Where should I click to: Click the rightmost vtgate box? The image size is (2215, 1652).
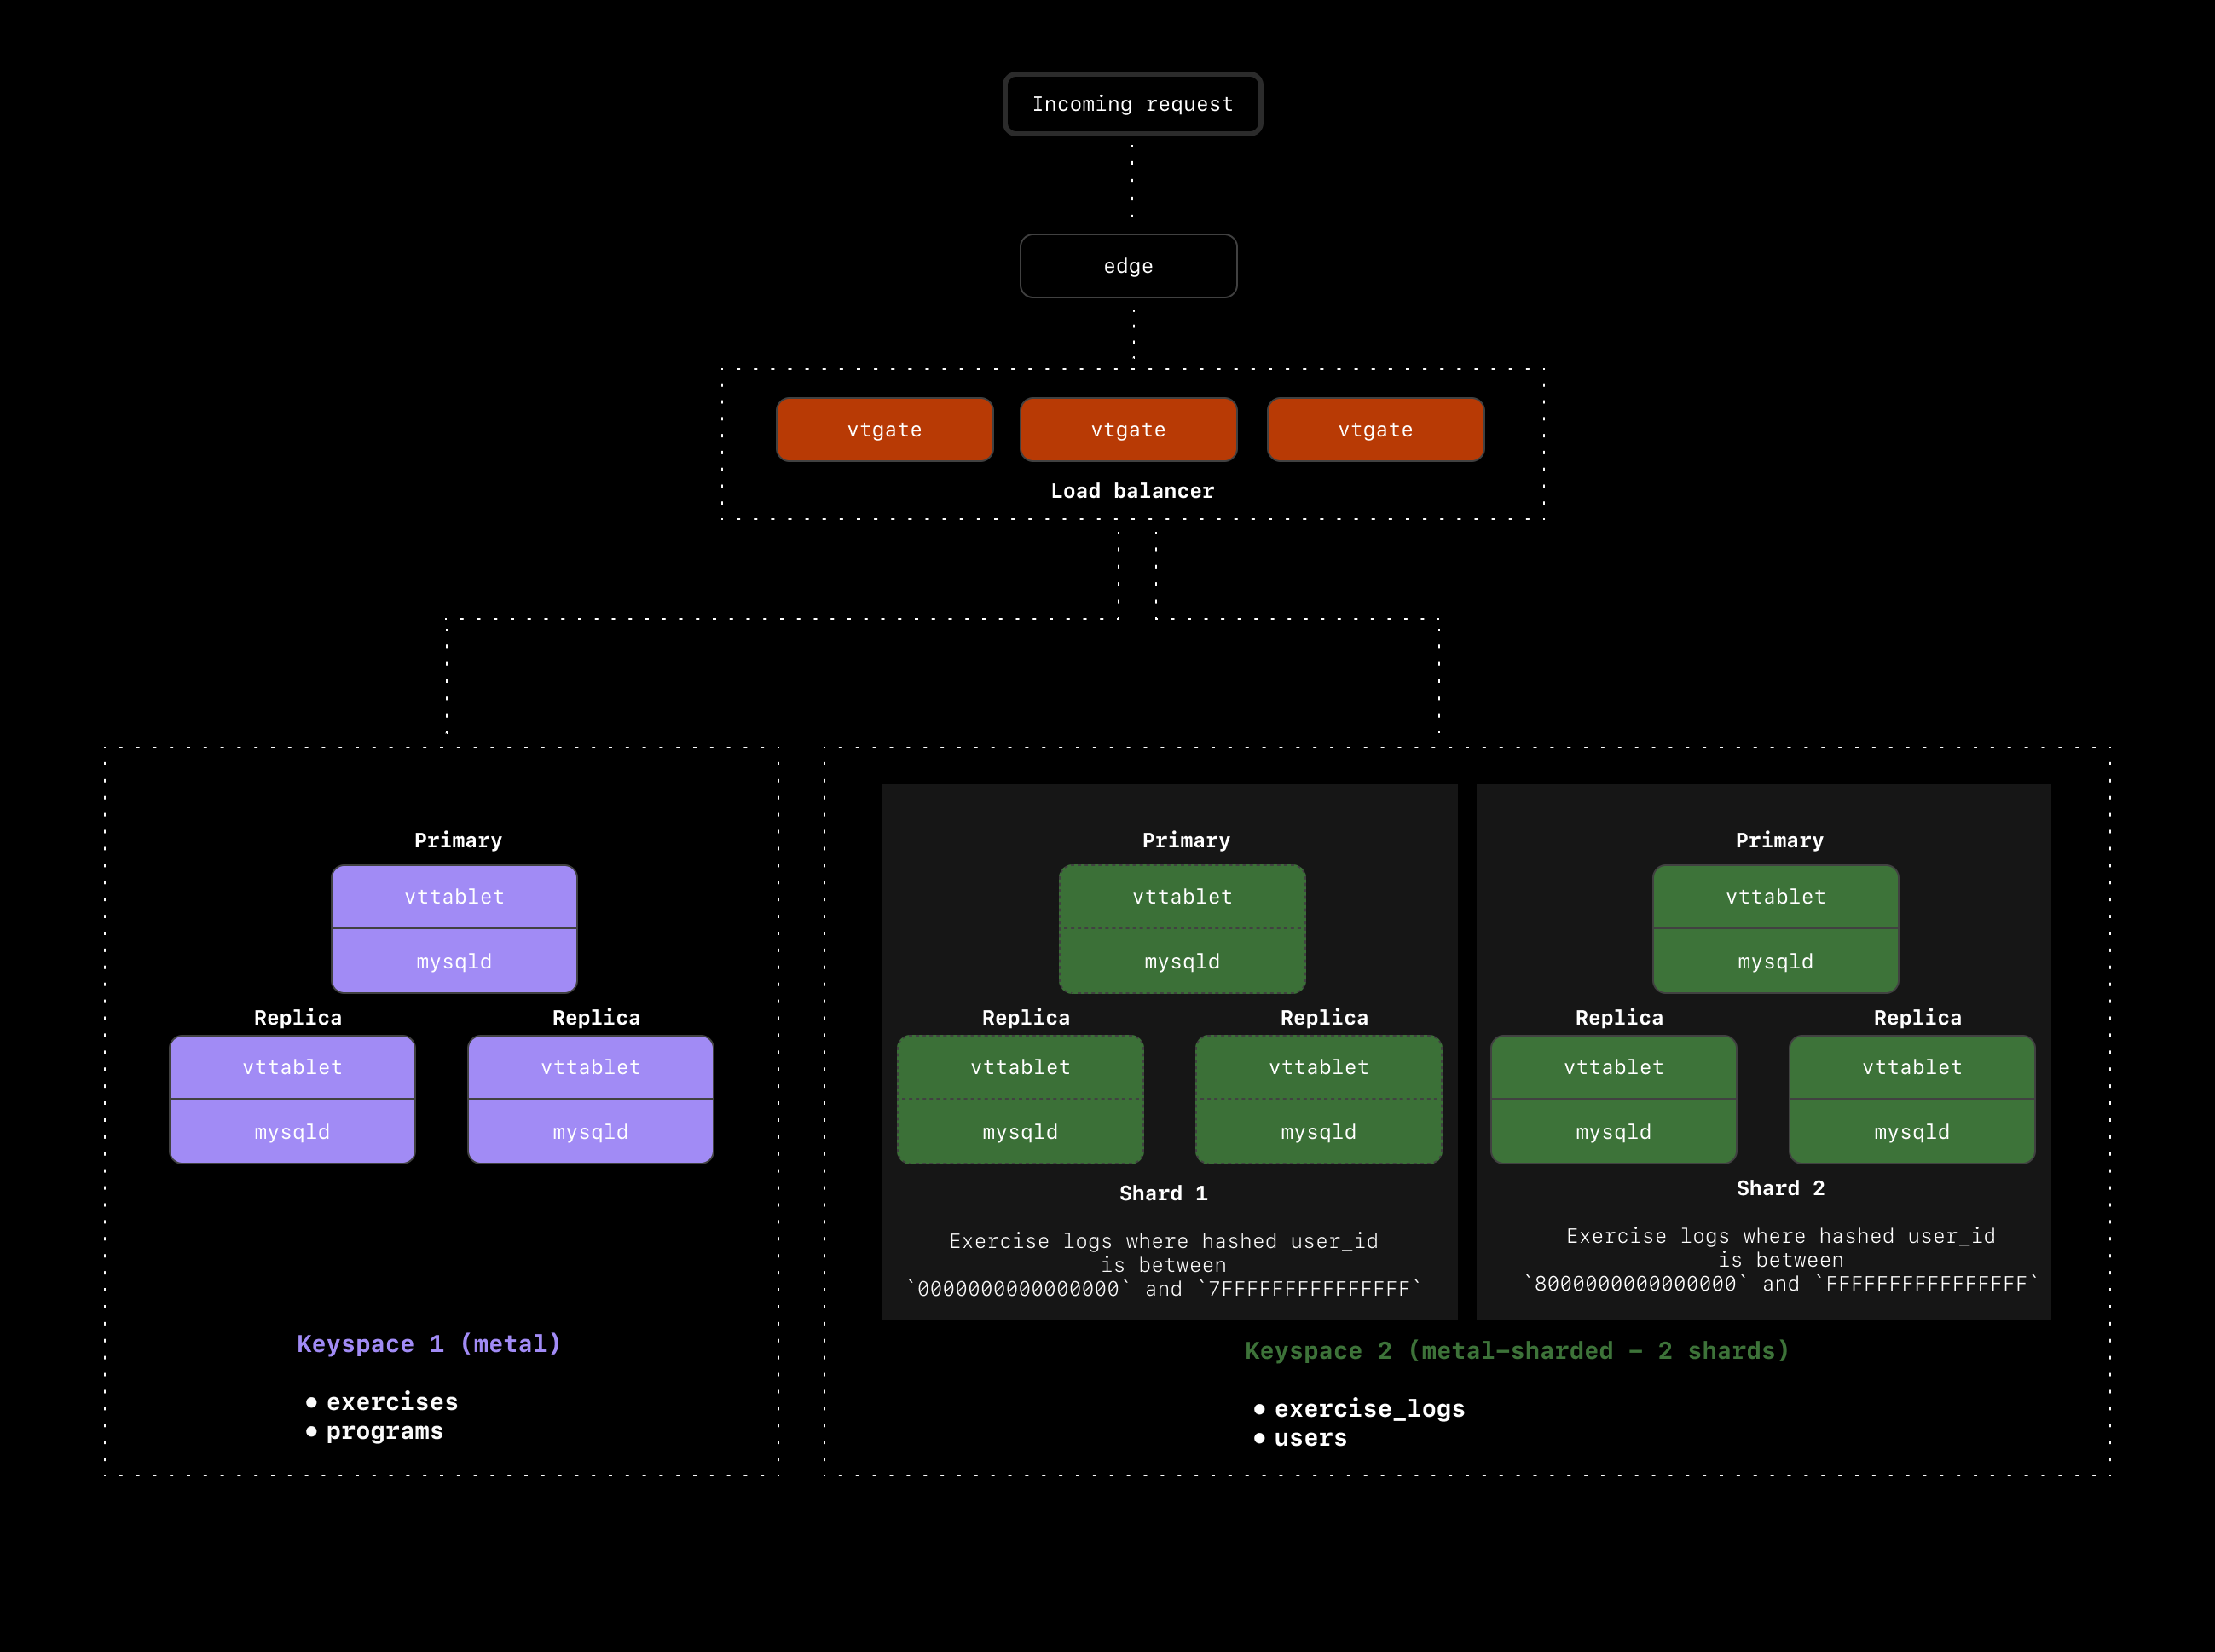(1375, 430)
